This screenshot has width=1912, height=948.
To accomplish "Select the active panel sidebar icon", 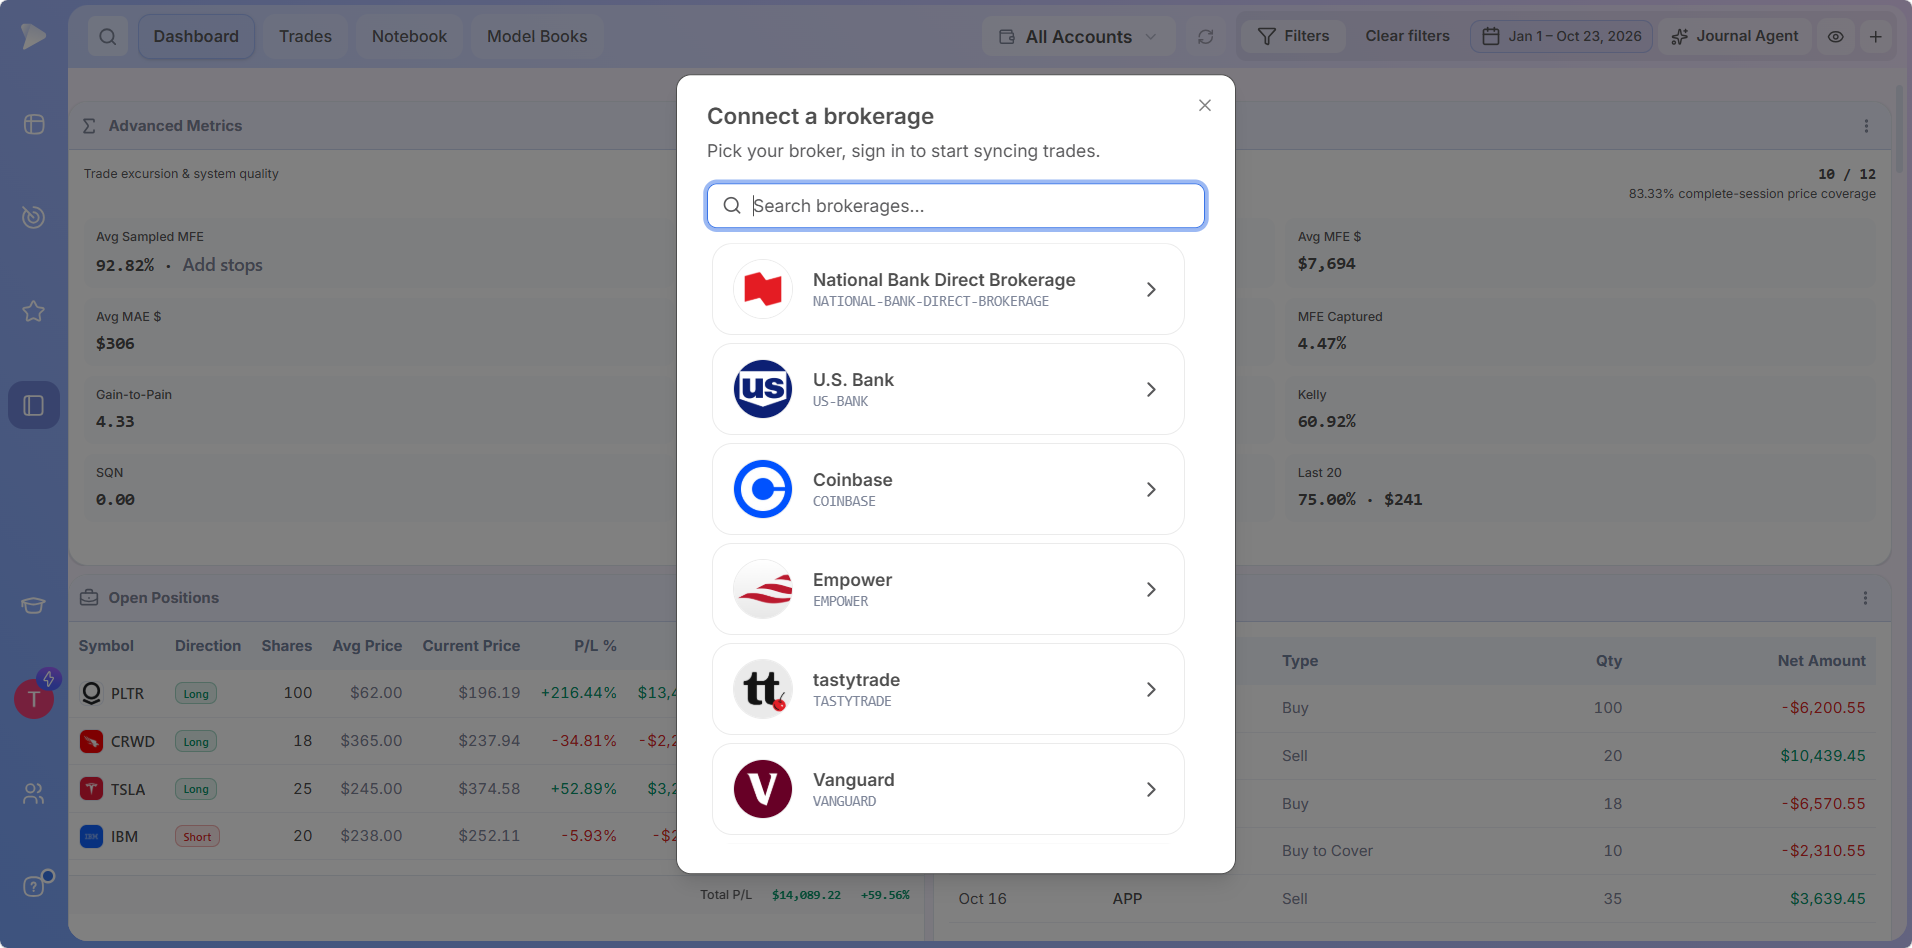I will tap(34, 405).
